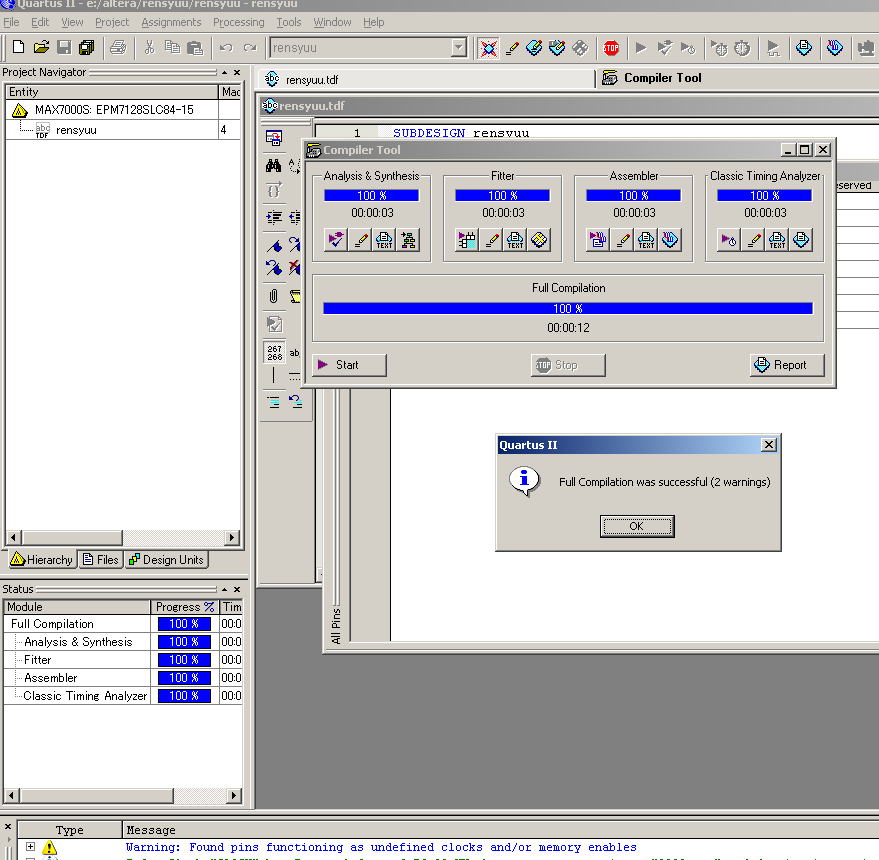This screenshot has height=860, width=879.
Task: Open the project name rensyuu dropdown
Action: (459, 48)
